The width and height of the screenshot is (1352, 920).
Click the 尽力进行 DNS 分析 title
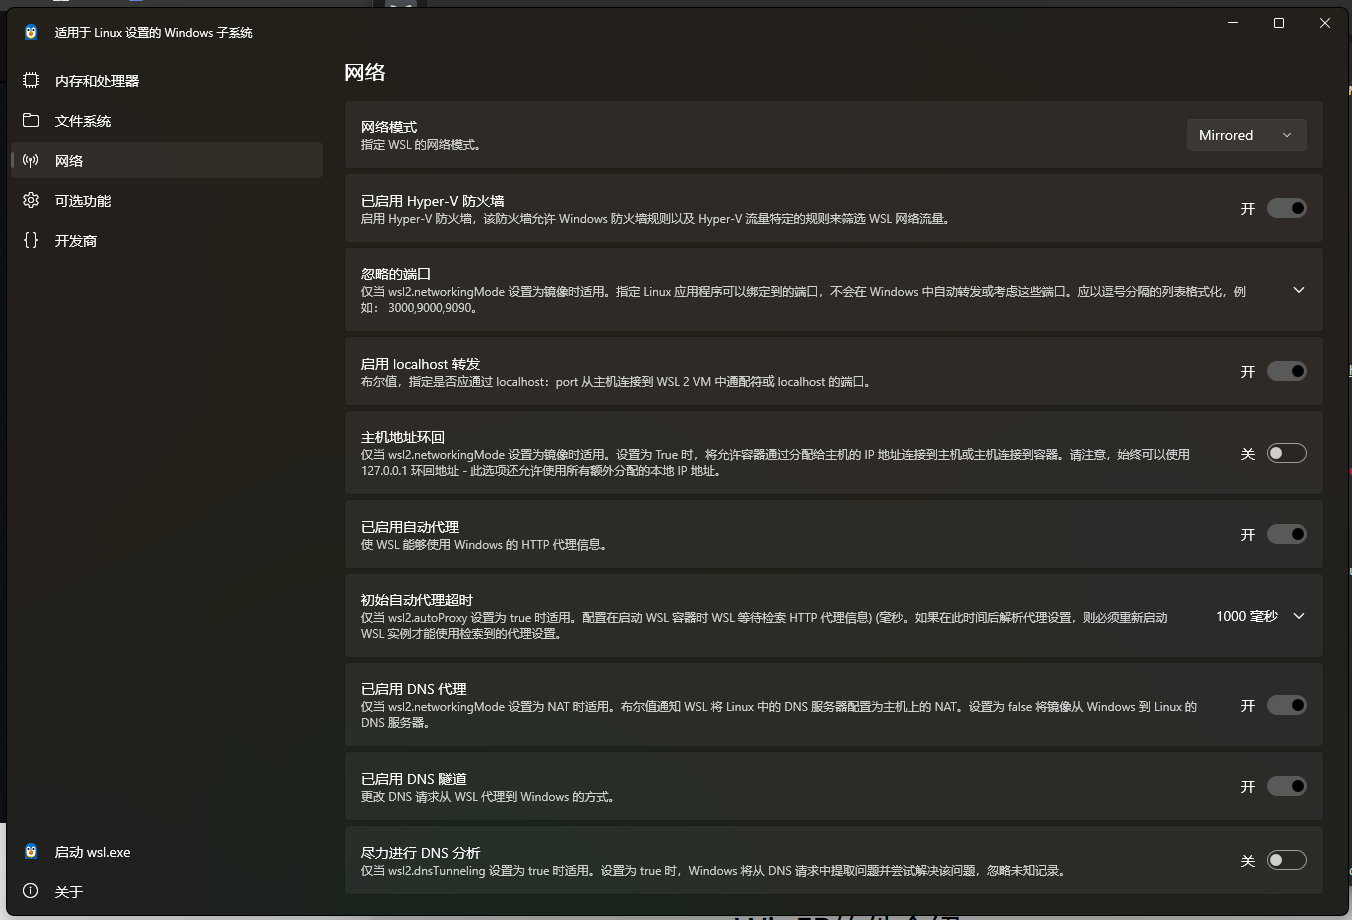coord(421,852)
